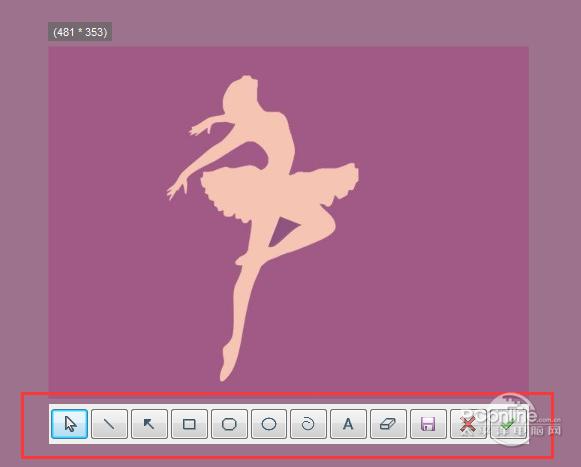Viewport: 581px width, 467px height.
Task: Save the capture with the floppy disk icon
Action: point(428,424)
